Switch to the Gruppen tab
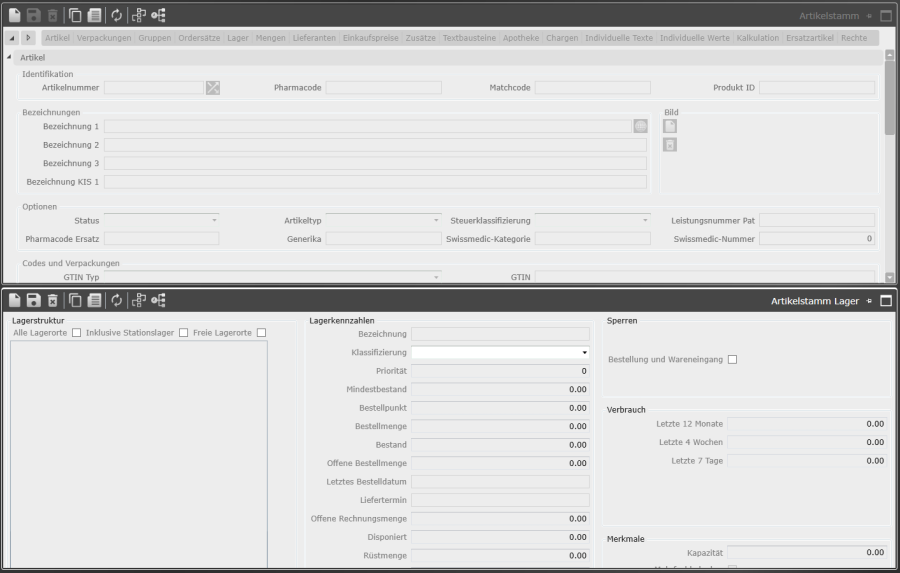 [x=154, y=38]
